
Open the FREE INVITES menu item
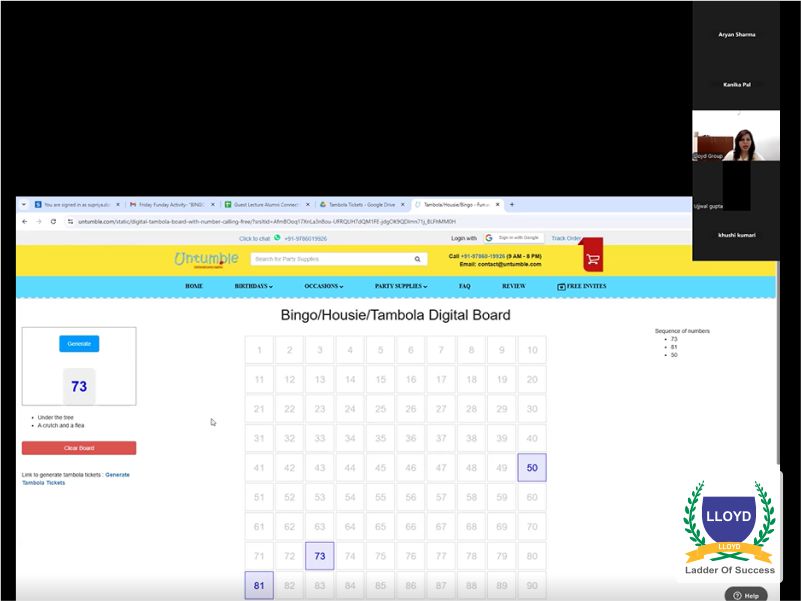pyautogui.click(x=581, y=286)
